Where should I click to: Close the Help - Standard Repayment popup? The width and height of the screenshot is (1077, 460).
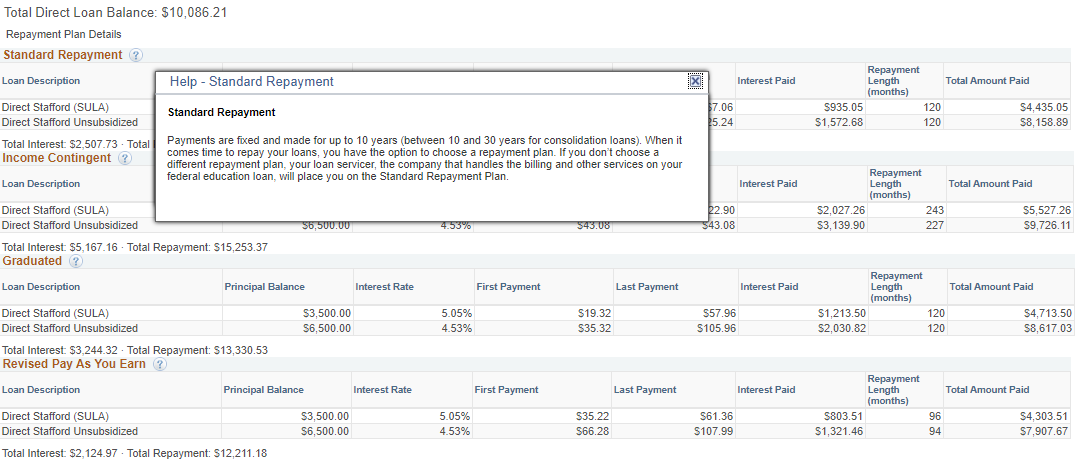point(695,81)
